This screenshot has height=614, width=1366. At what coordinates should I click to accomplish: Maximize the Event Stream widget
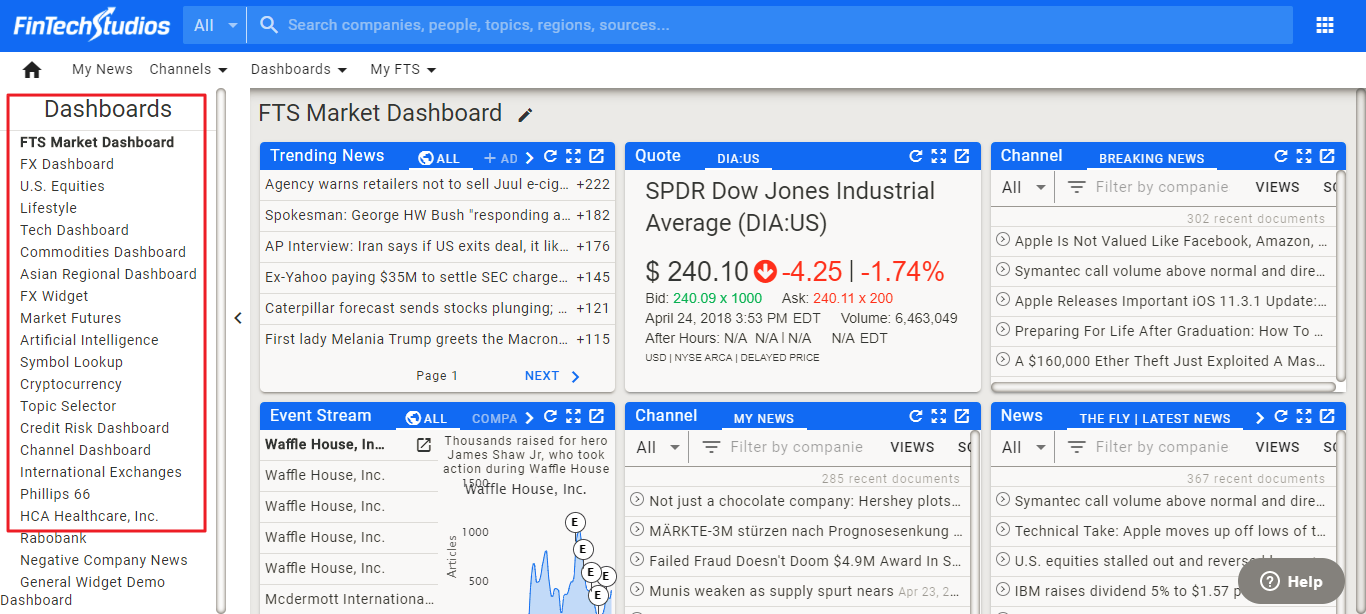pyautogui.click(x=573, y=417)
